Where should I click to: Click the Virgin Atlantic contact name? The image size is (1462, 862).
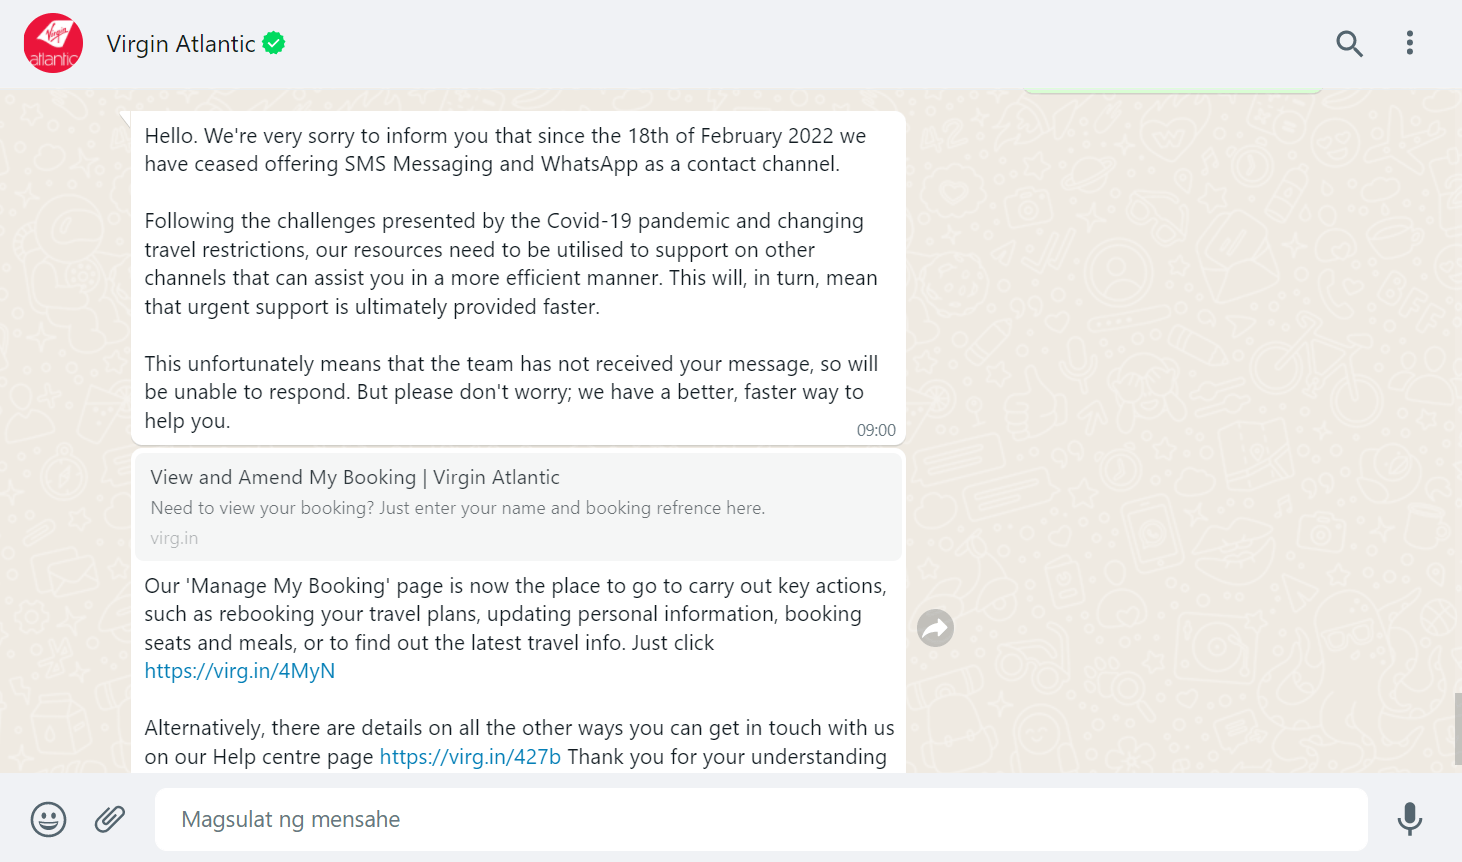coord(181,44)
